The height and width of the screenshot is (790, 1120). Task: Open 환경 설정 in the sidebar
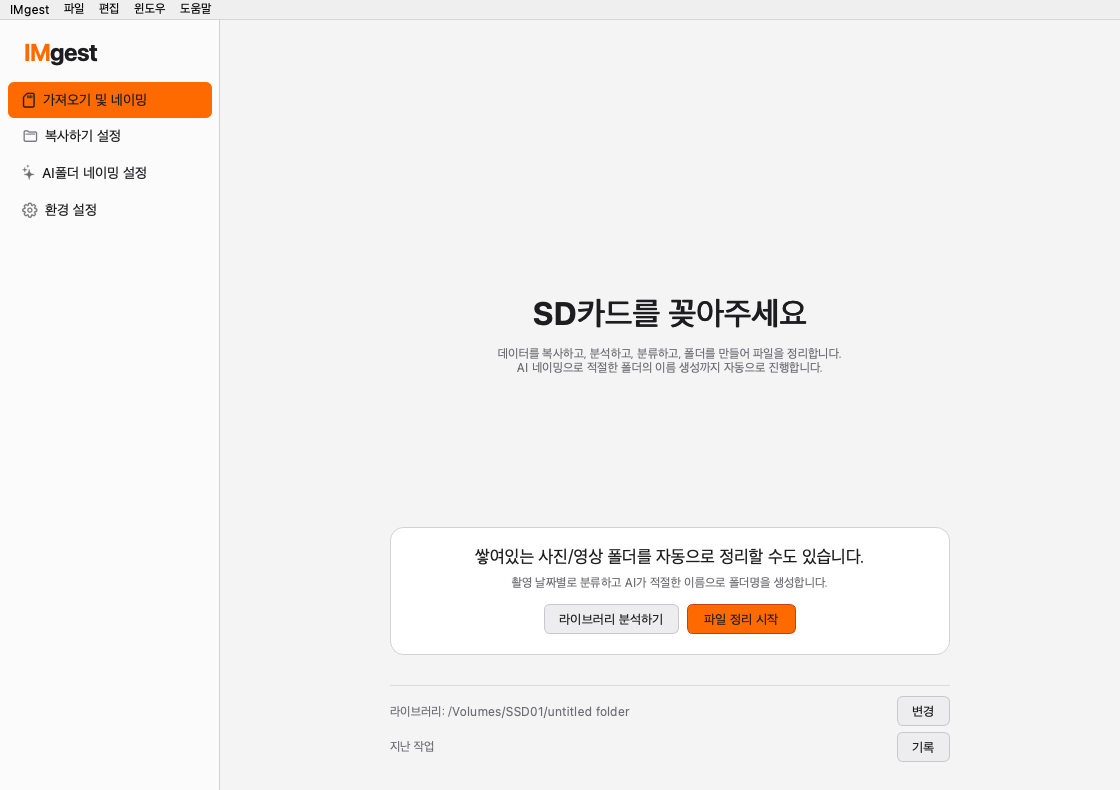coord(110,210)
